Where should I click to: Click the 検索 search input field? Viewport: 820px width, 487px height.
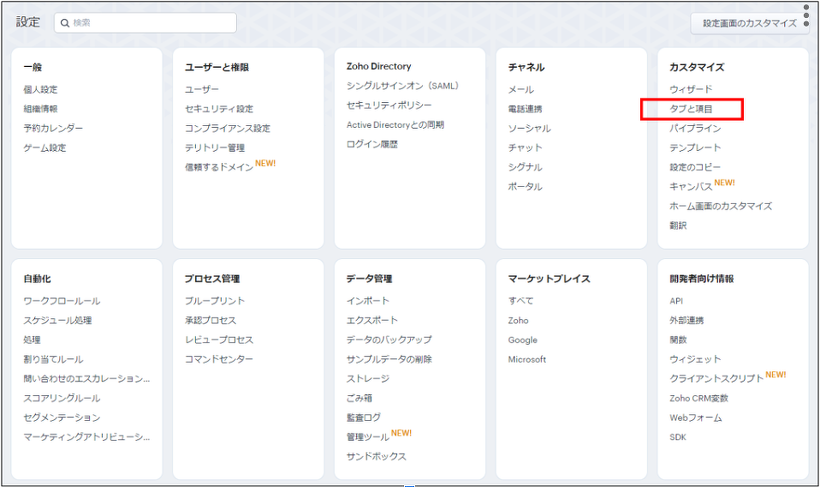pos(150,23)
